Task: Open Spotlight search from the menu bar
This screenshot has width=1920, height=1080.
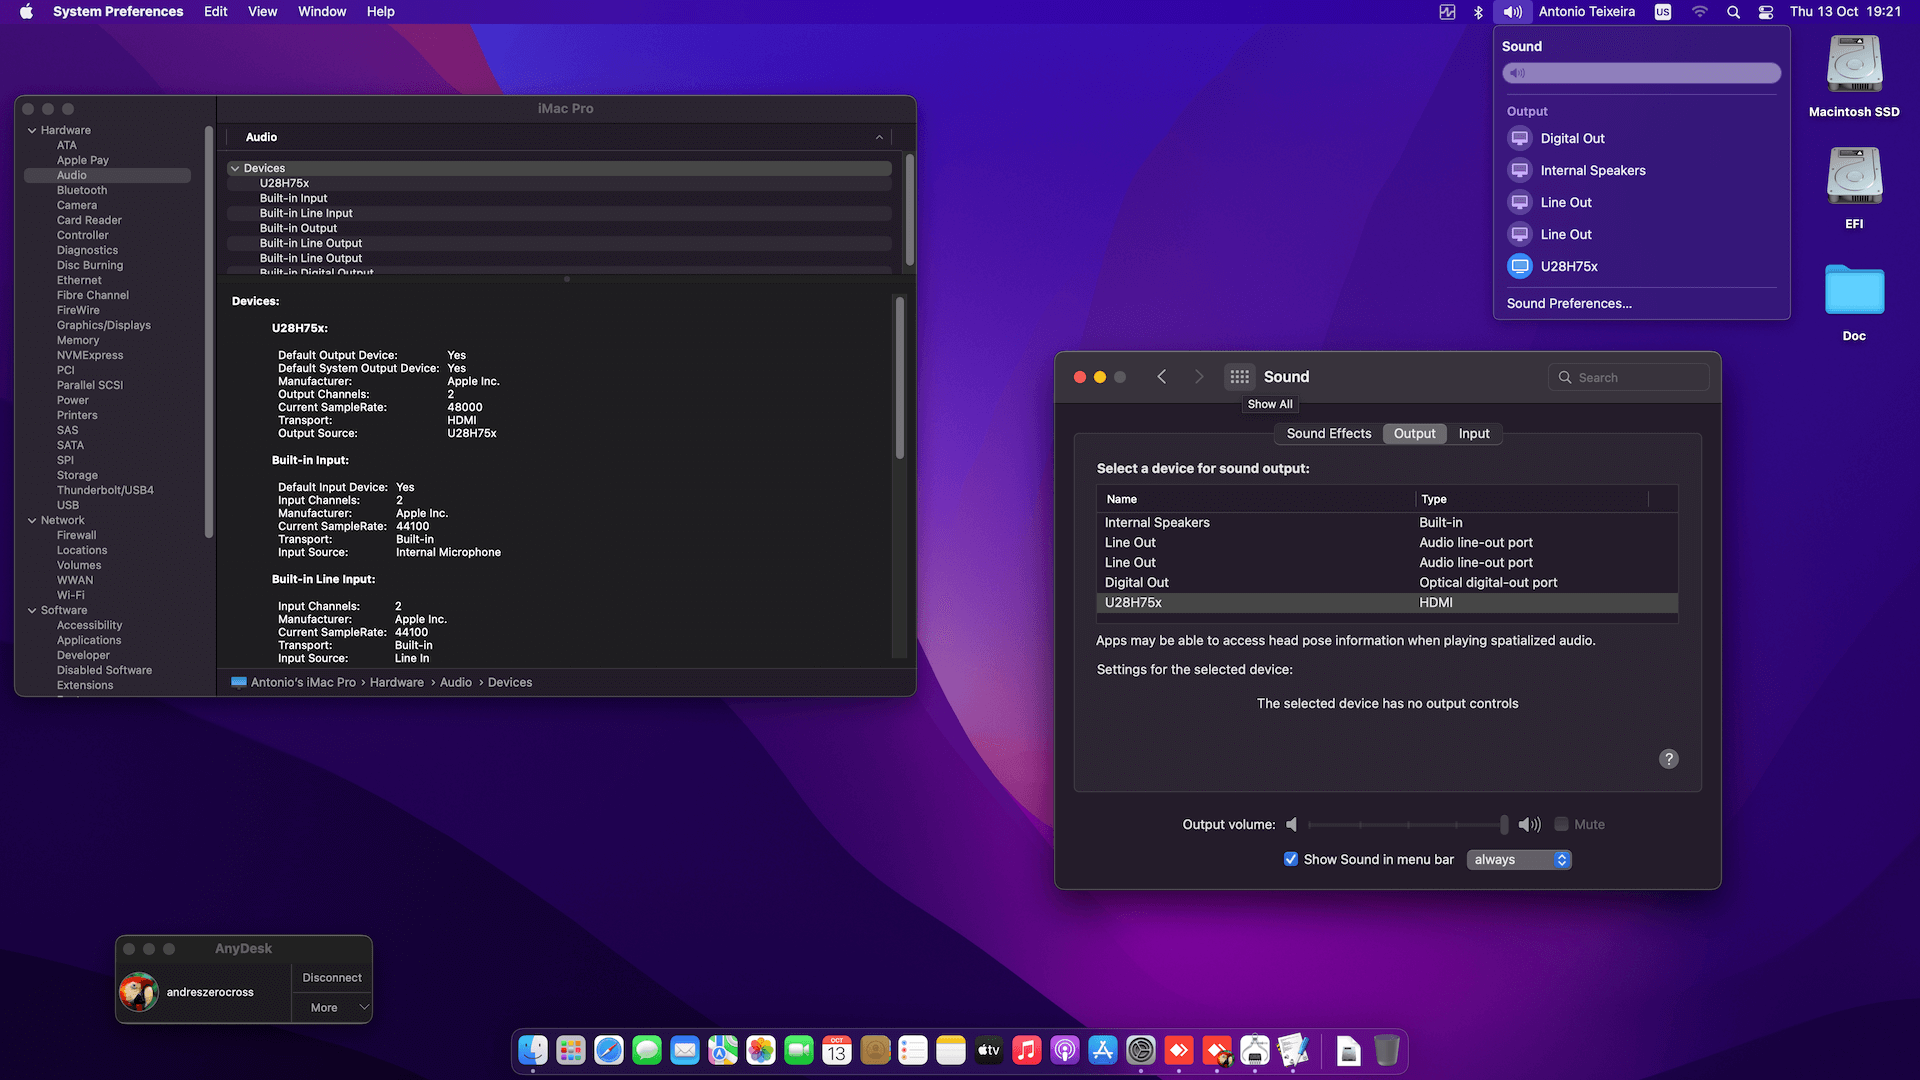Action: coord(1733,12)
